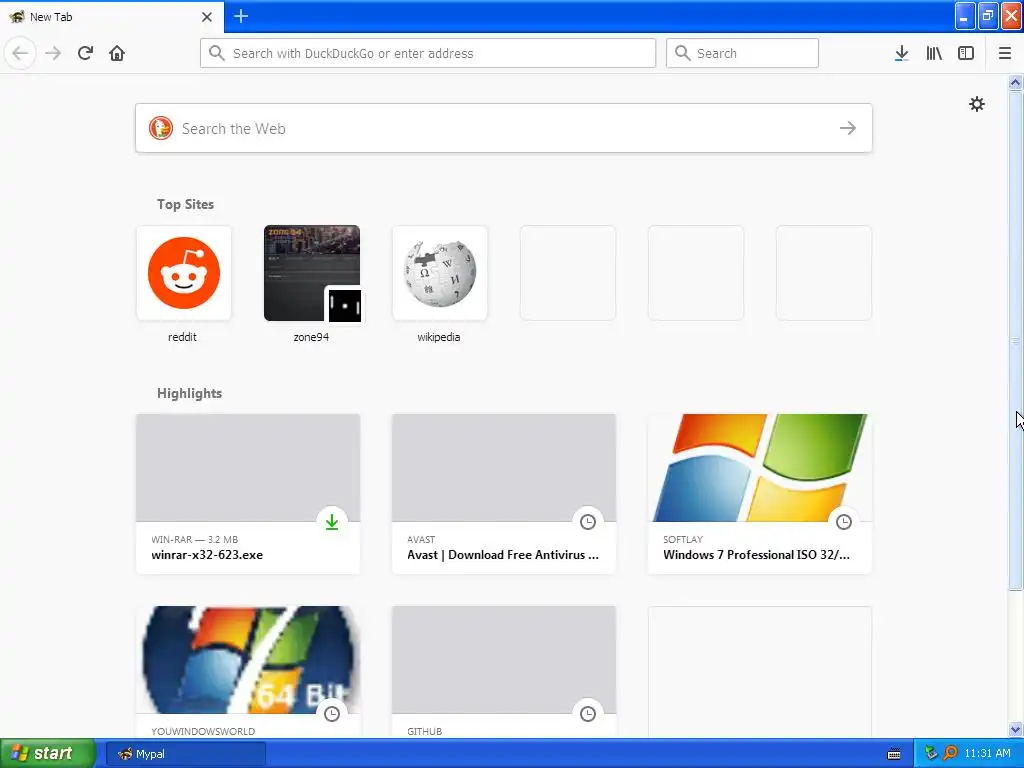Screen dimensions: 1024x768
Task: Close the New Tab tab
Action: [206, 17]
